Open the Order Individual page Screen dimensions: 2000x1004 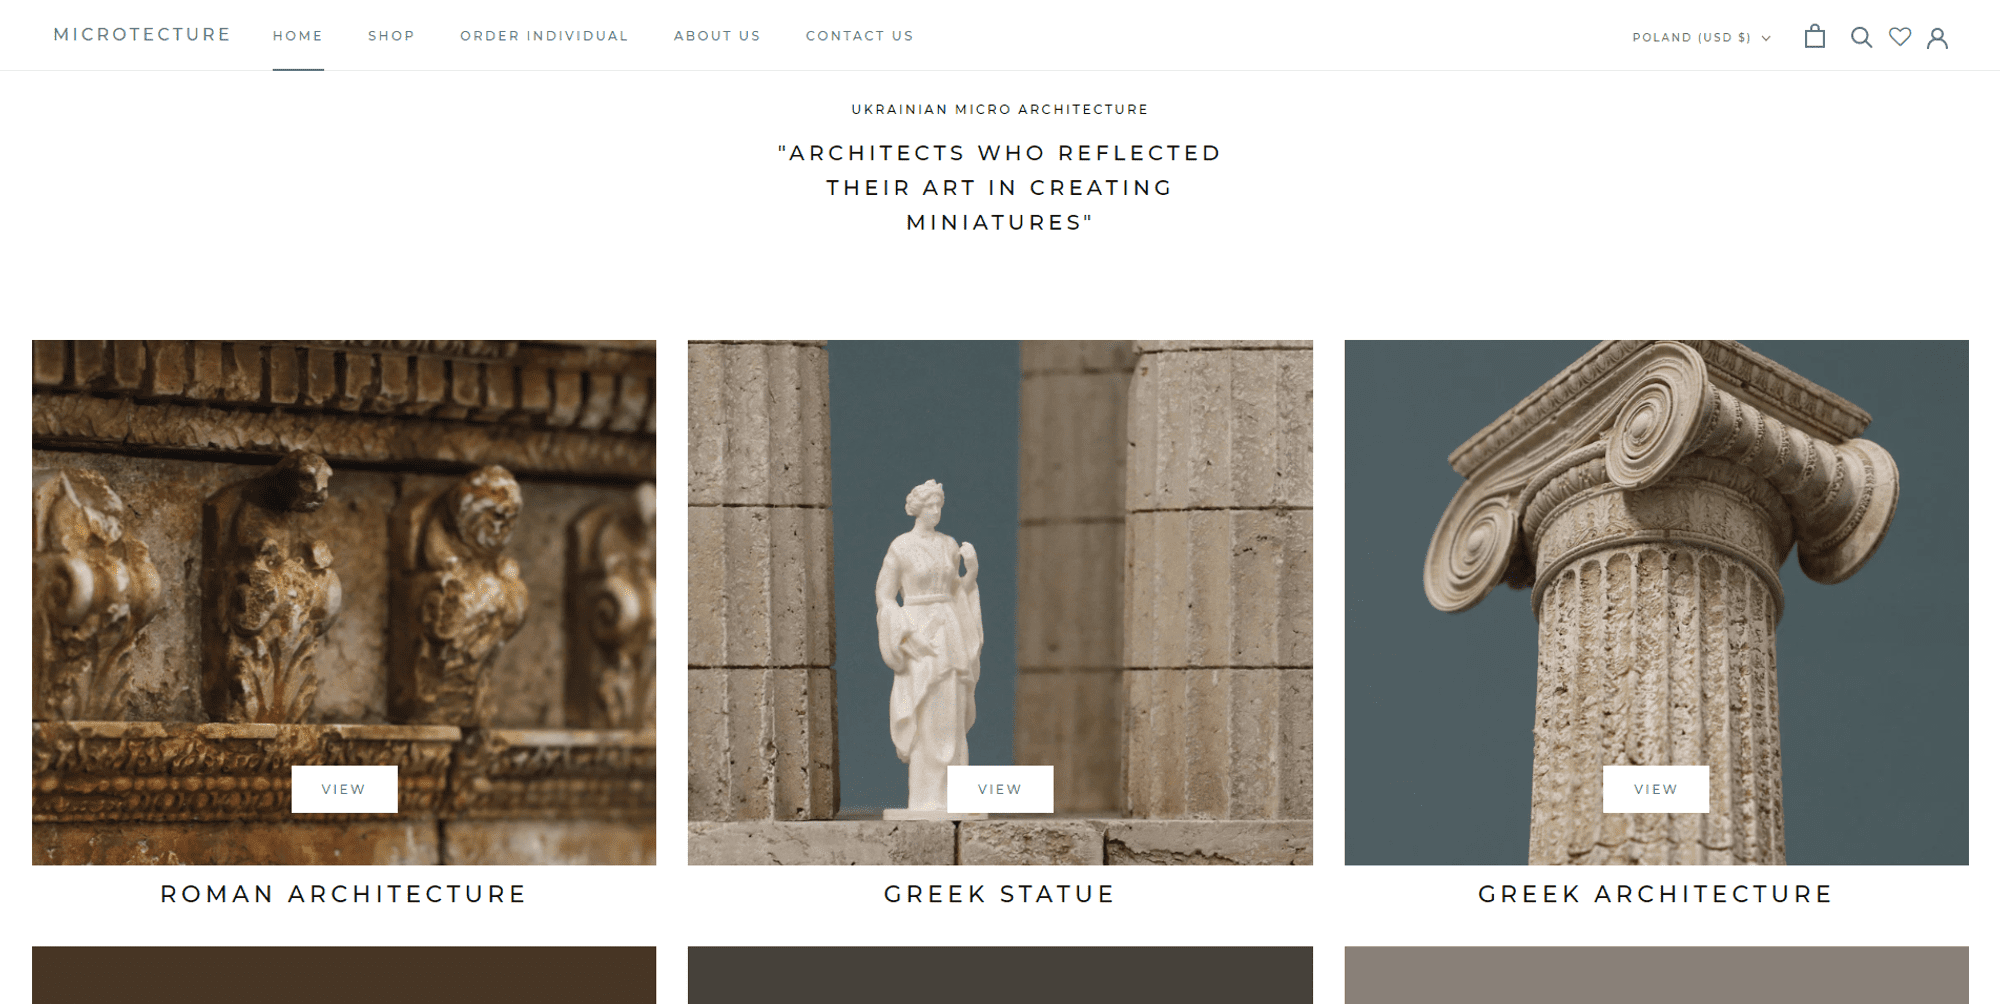(544, 36)
